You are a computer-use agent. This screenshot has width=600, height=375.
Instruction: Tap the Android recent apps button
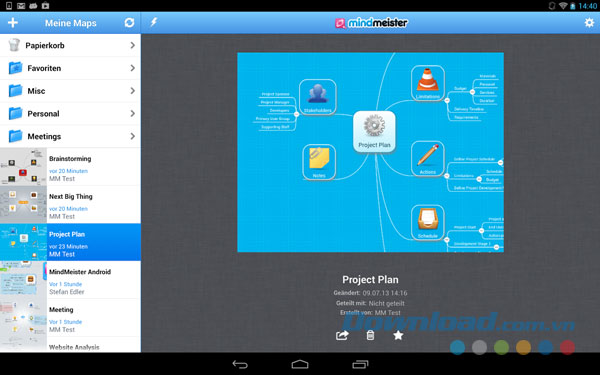coord(360,364)
